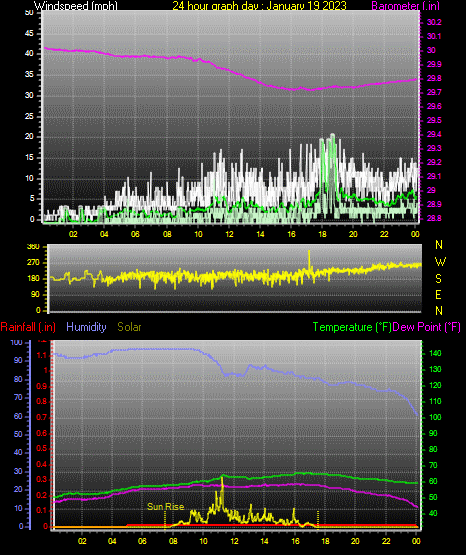Click the 'W' compass direction label
466x555 pixels.
tap(440, 262)
